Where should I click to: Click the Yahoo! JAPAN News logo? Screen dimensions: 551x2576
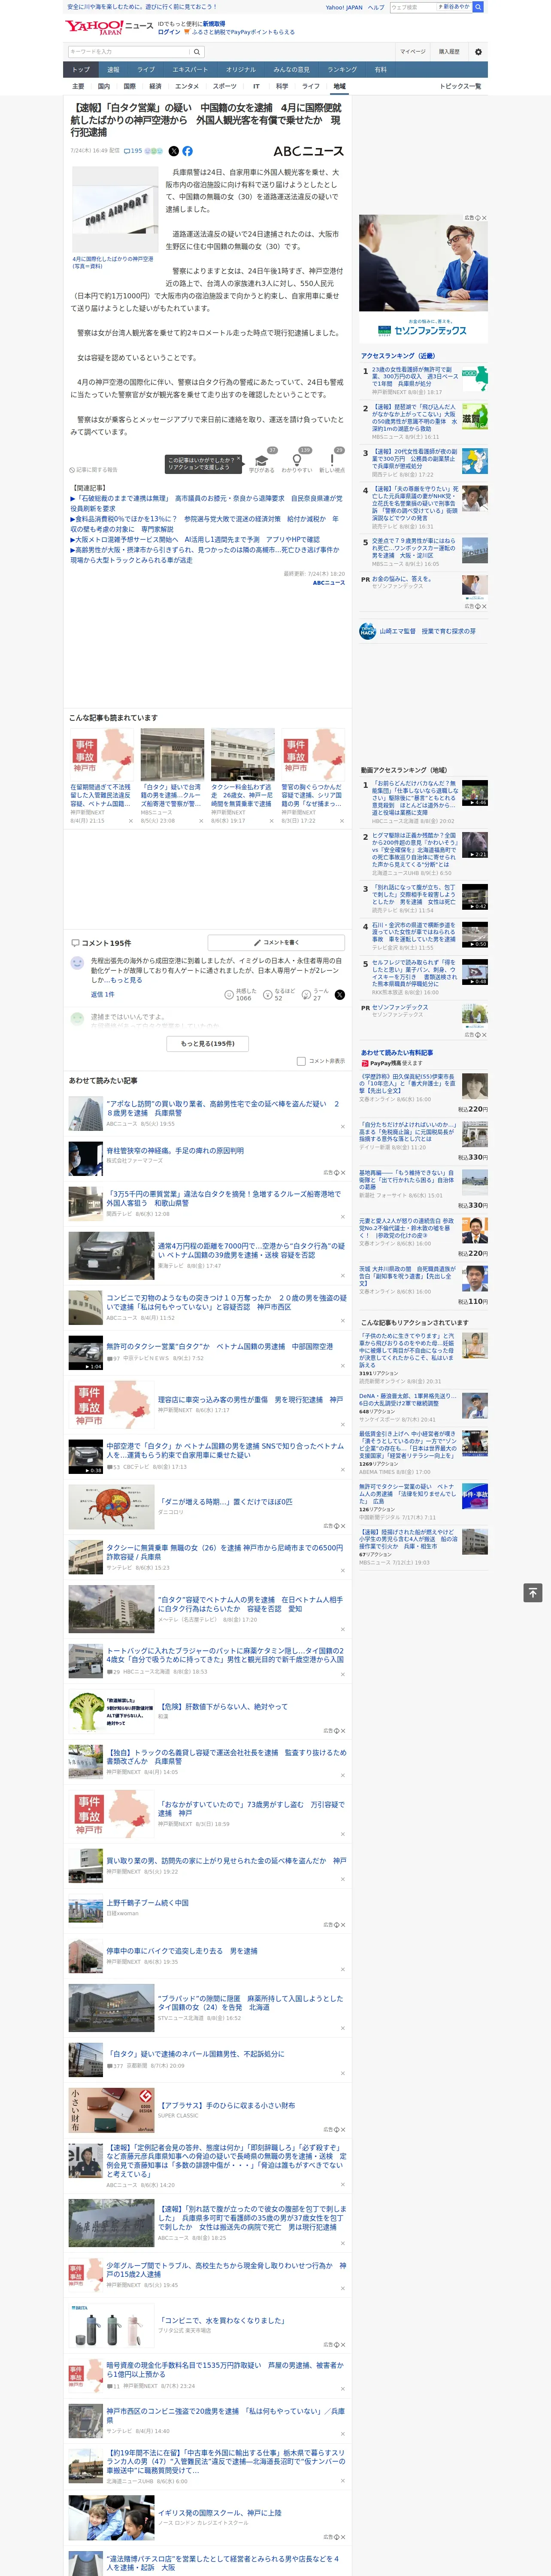coord(109,27)
